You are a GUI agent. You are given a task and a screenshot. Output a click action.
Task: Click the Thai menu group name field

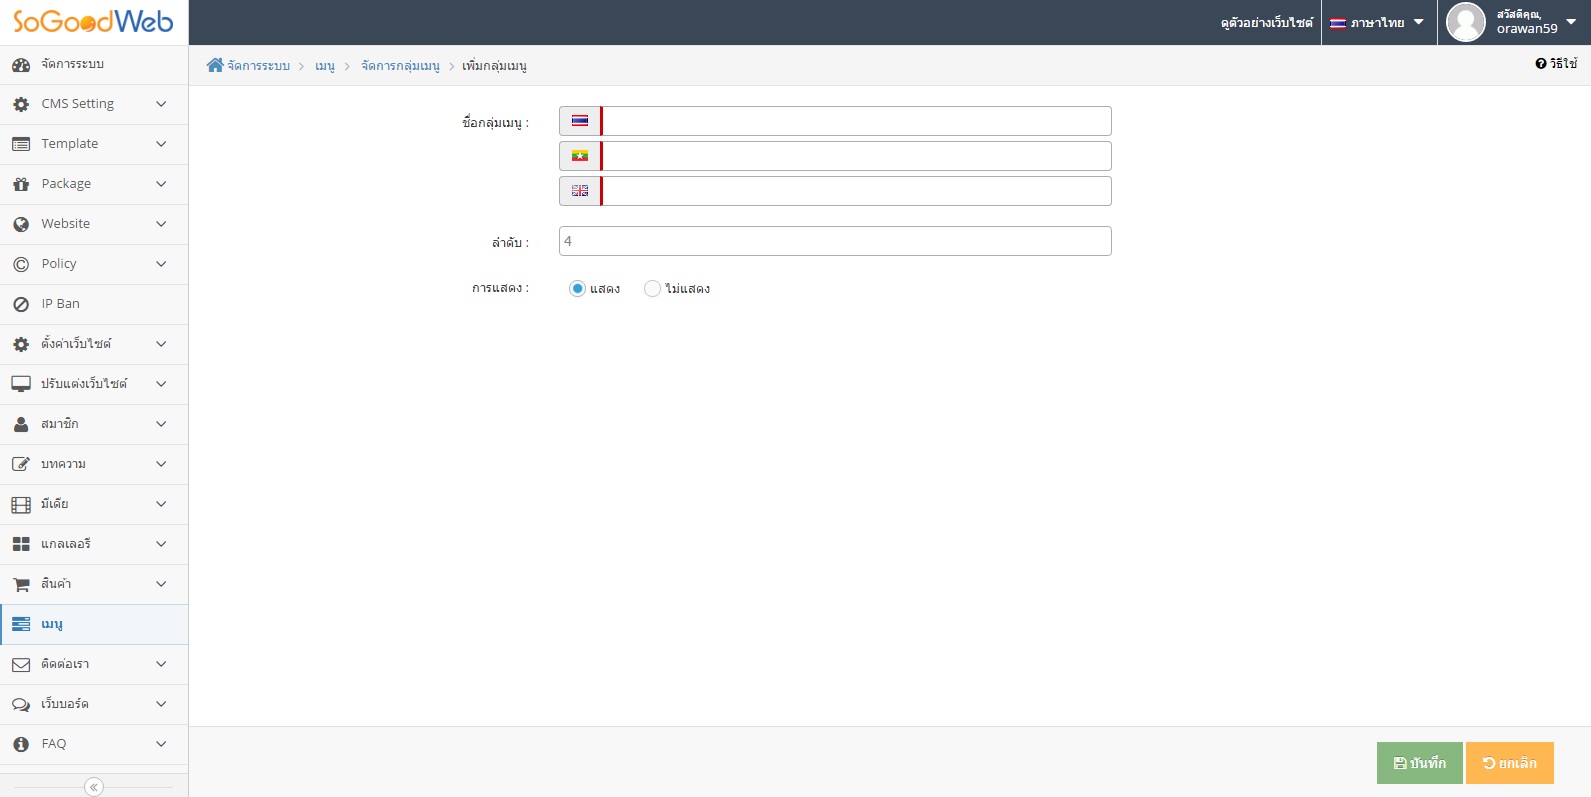coord(856,121)
